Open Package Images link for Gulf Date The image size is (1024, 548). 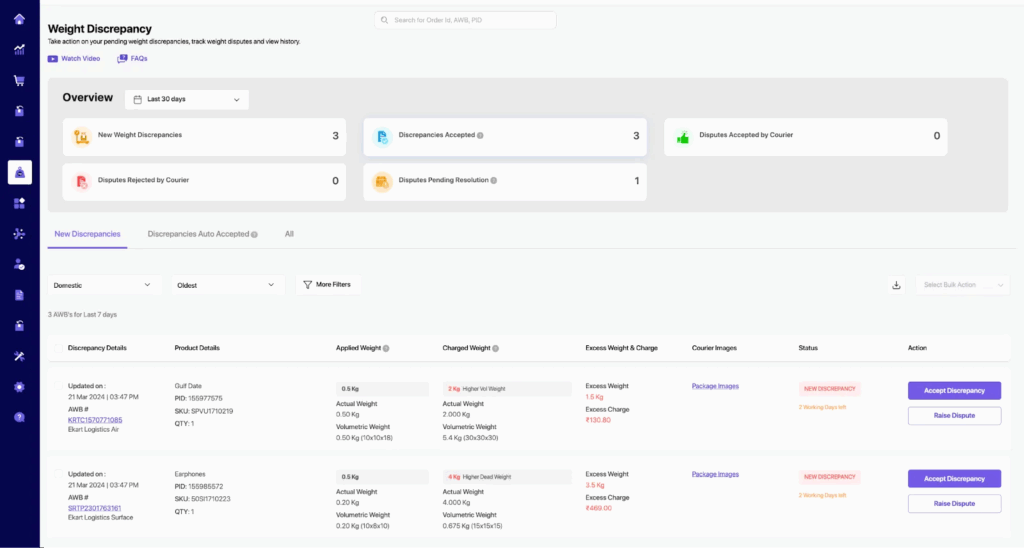click(x=715, y=386)
